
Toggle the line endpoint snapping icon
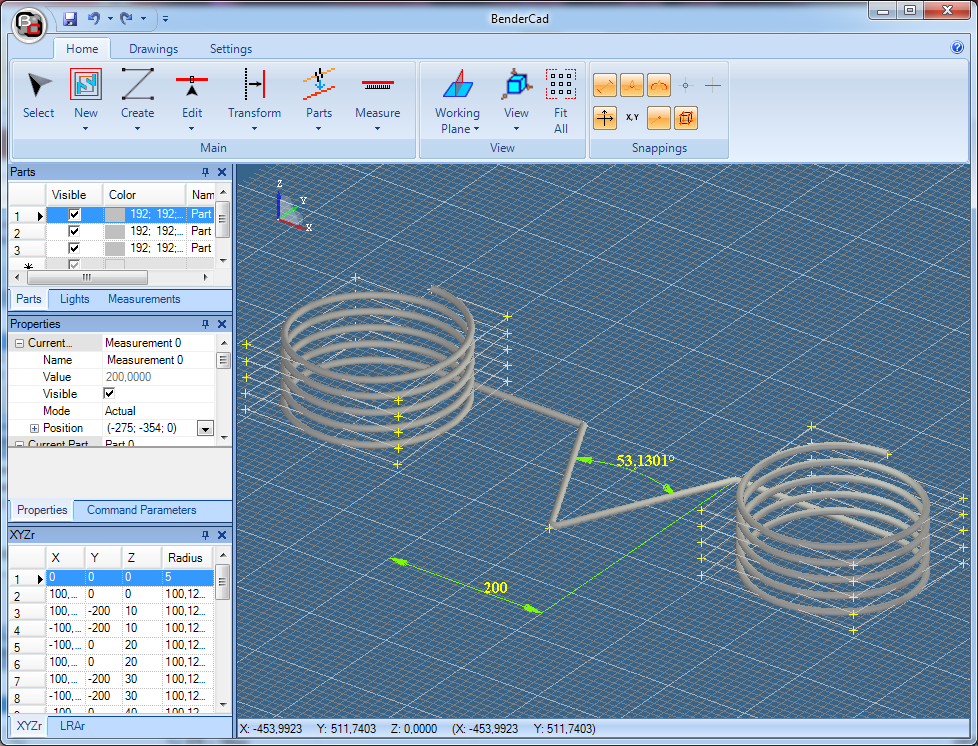tap(605, 85)
